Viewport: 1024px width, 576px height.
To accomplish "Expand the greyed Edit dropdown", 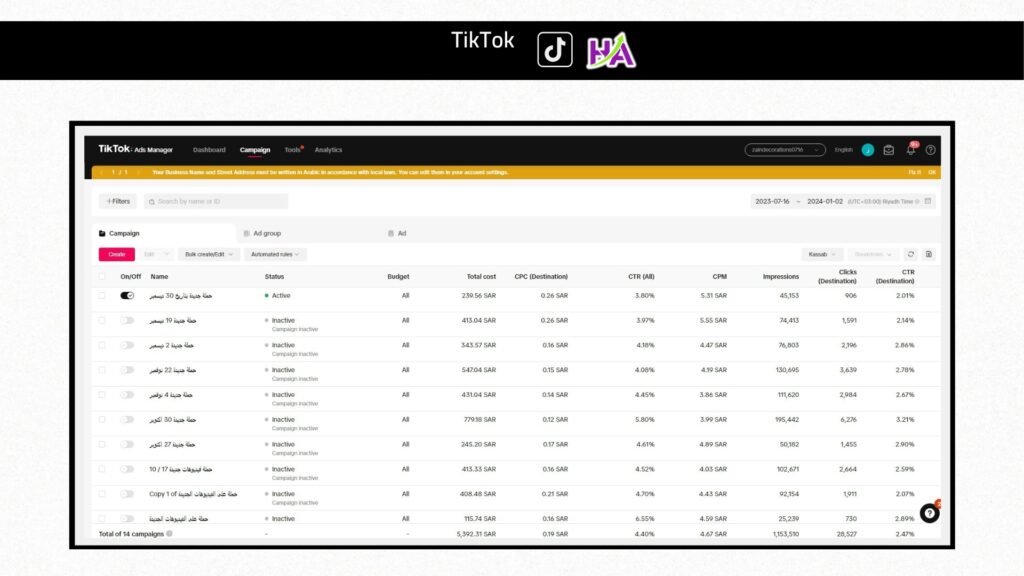I will [155, 254].
